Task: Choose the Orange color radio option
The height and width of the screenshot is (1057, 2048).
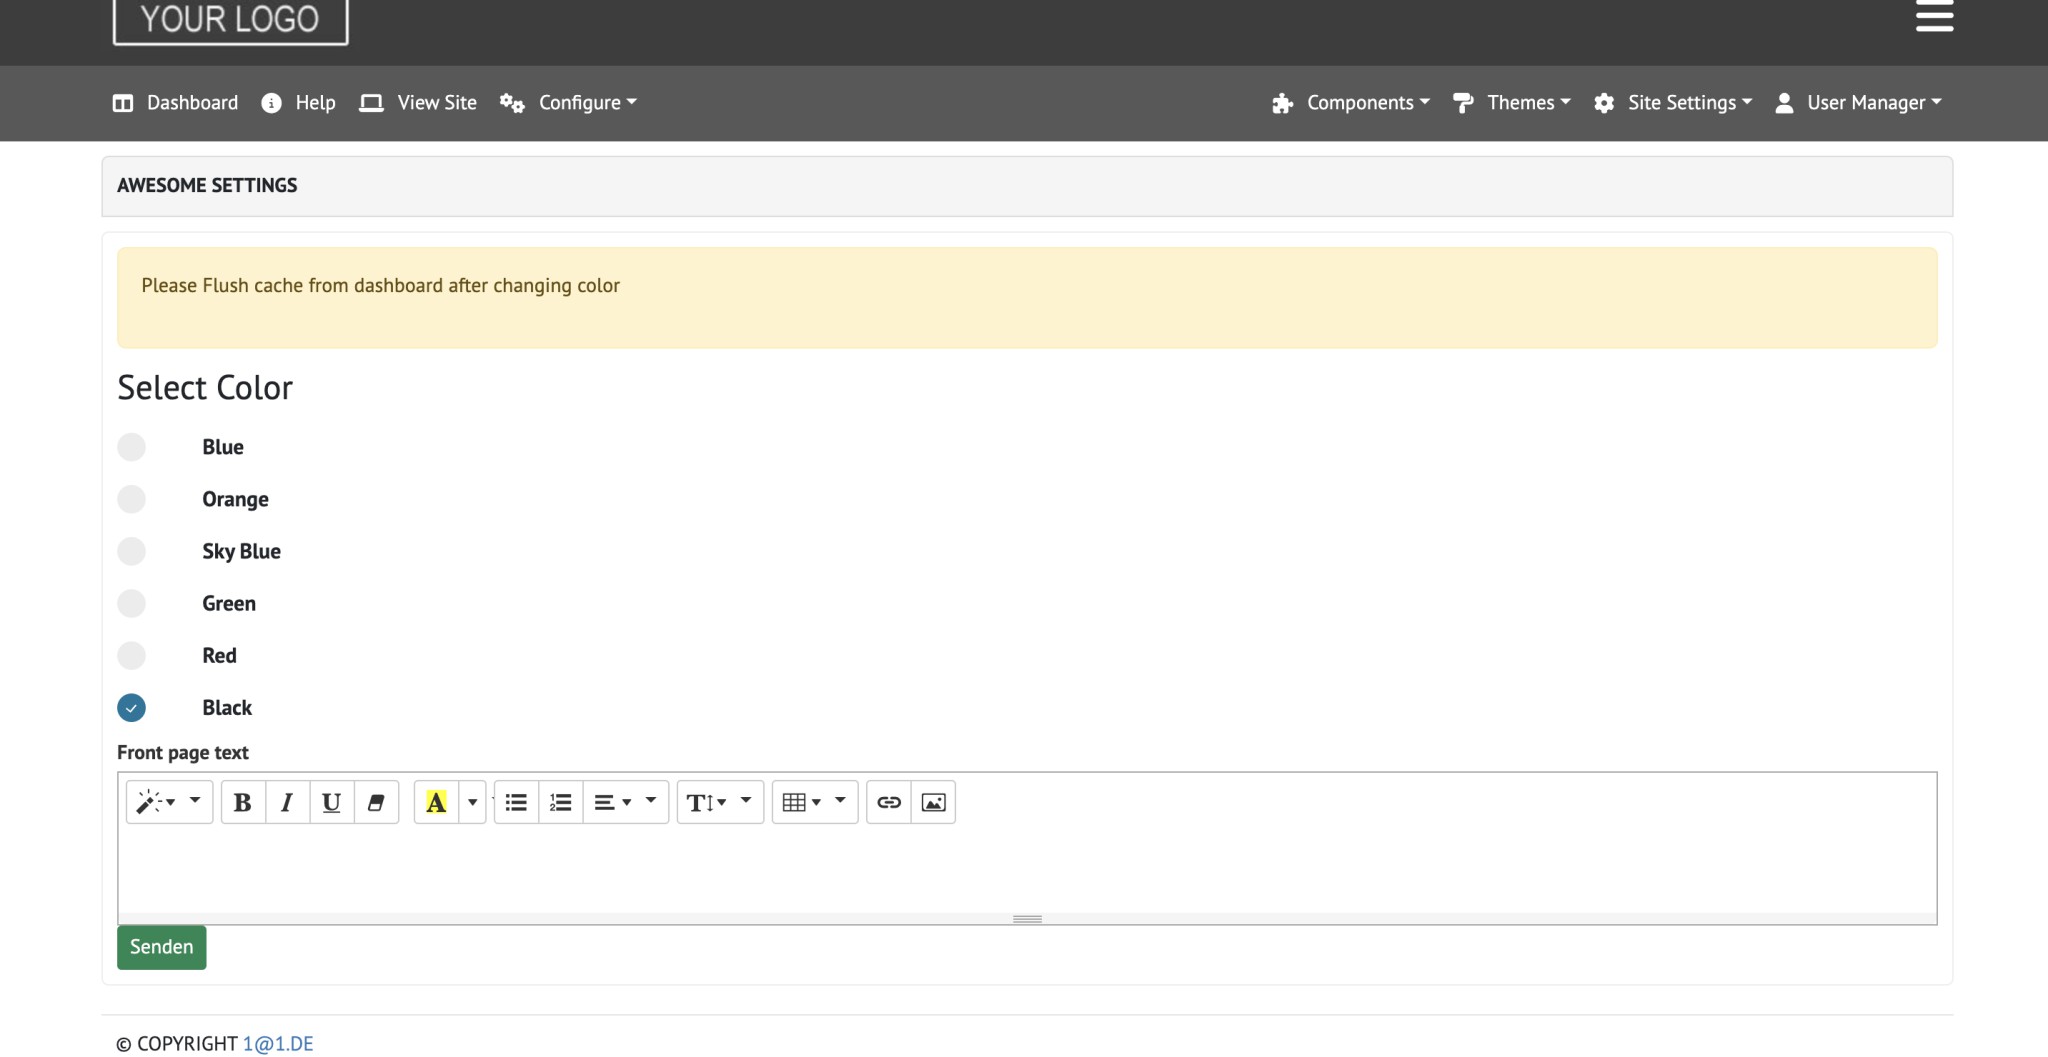Action: (x=131, y=499)
